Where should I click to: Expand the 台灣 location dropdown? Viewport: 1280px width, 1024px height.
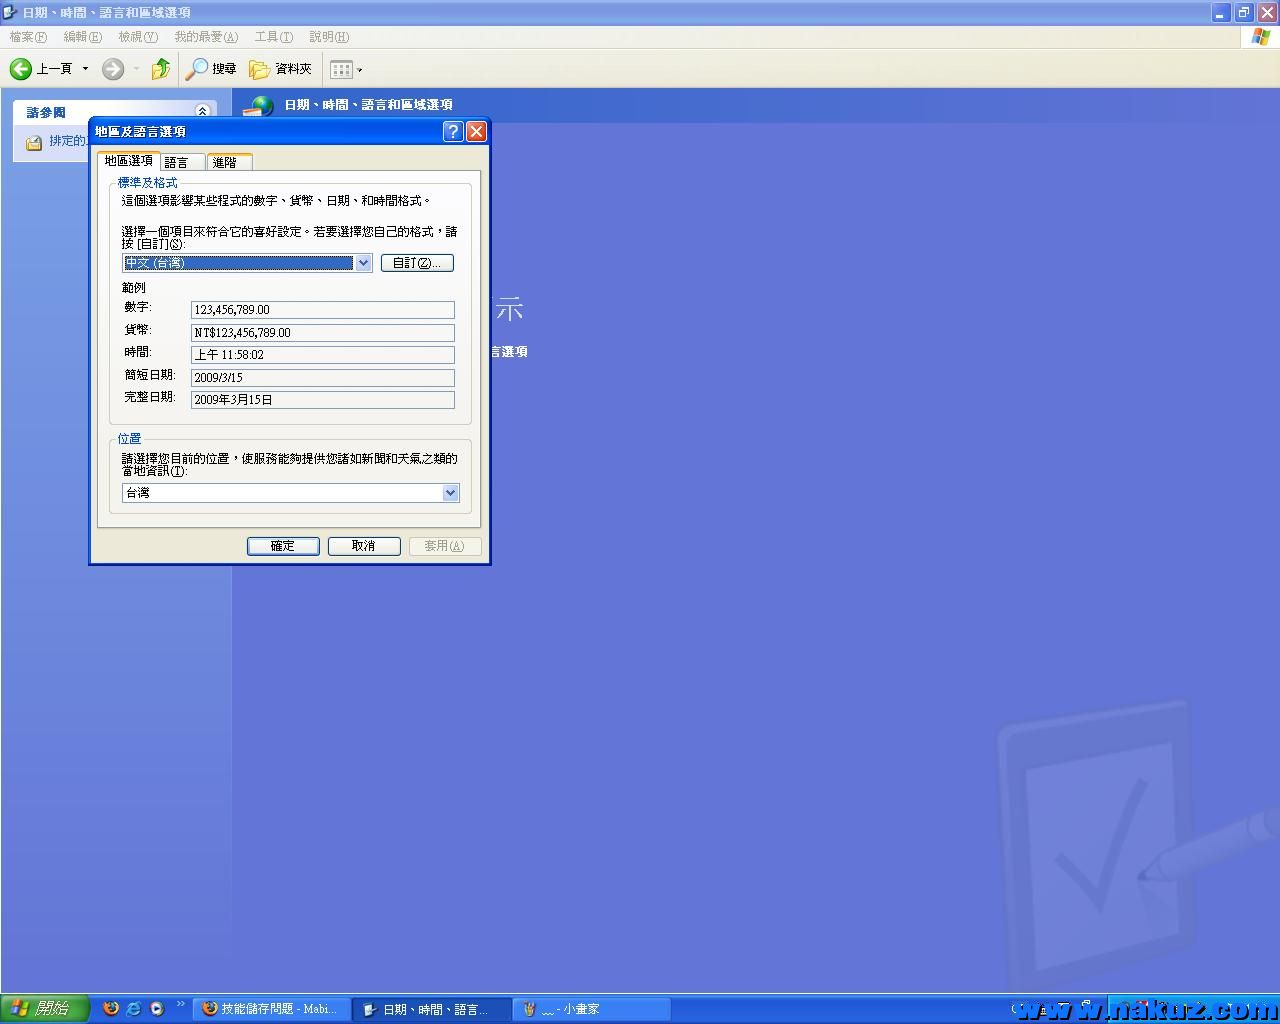pos(450,493)
